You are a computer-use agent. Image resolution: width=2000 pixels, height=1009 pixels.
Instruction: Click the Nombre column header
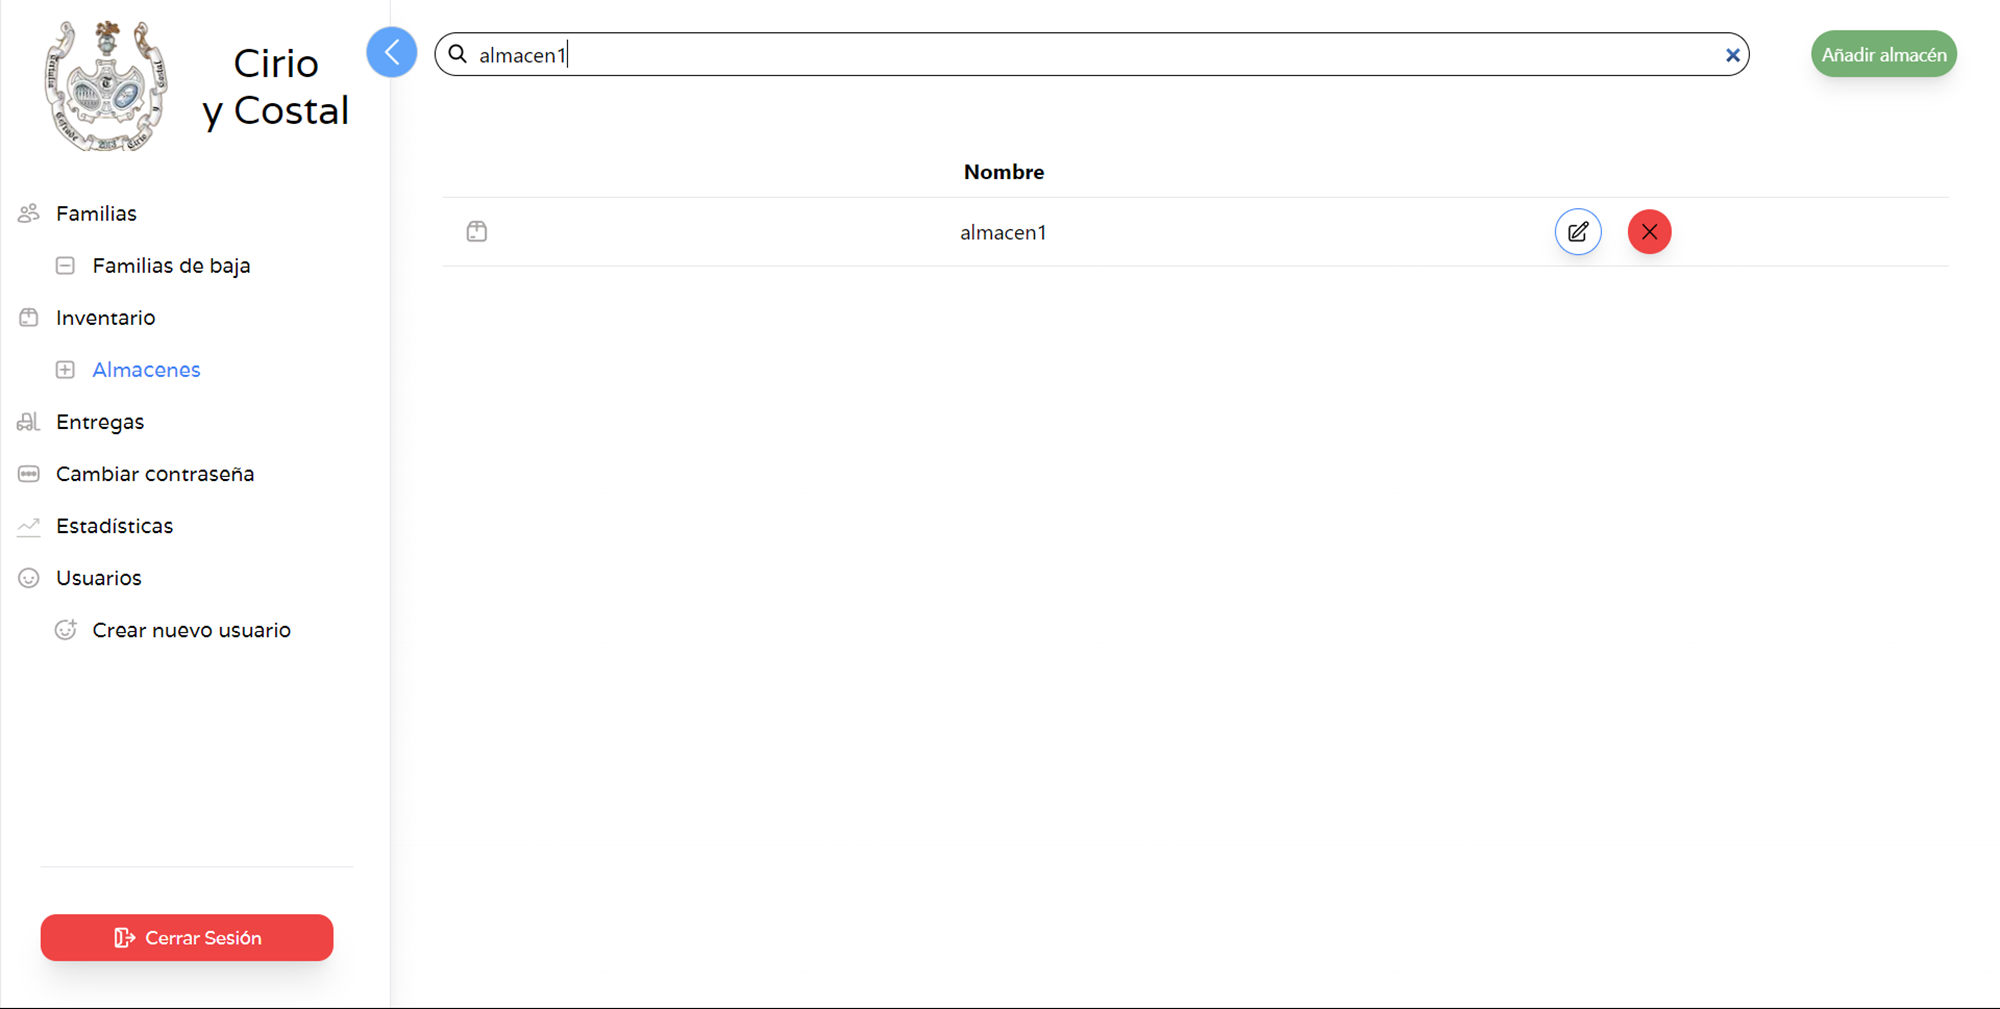coord(1003,172)
